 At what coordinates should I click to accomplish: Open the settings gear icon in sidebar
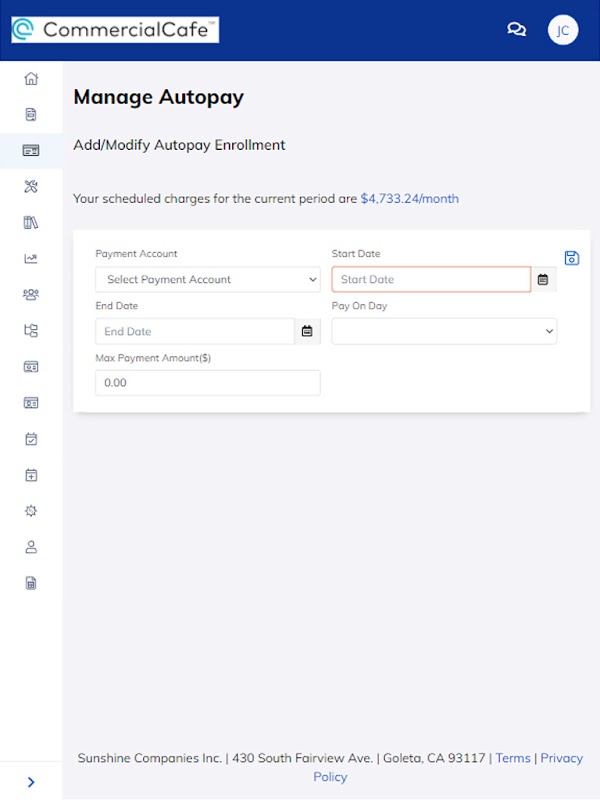(31, 510)
